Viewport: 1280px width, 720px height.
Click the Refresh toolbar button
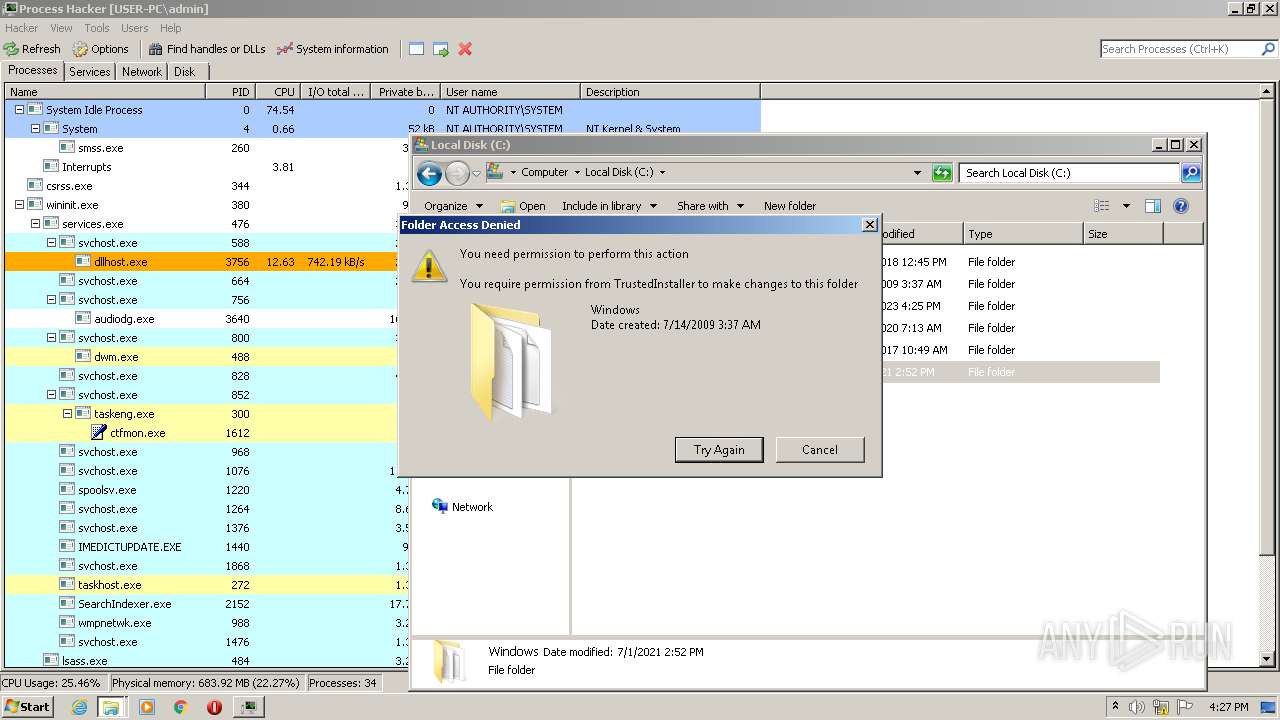[x=32, y=49]
